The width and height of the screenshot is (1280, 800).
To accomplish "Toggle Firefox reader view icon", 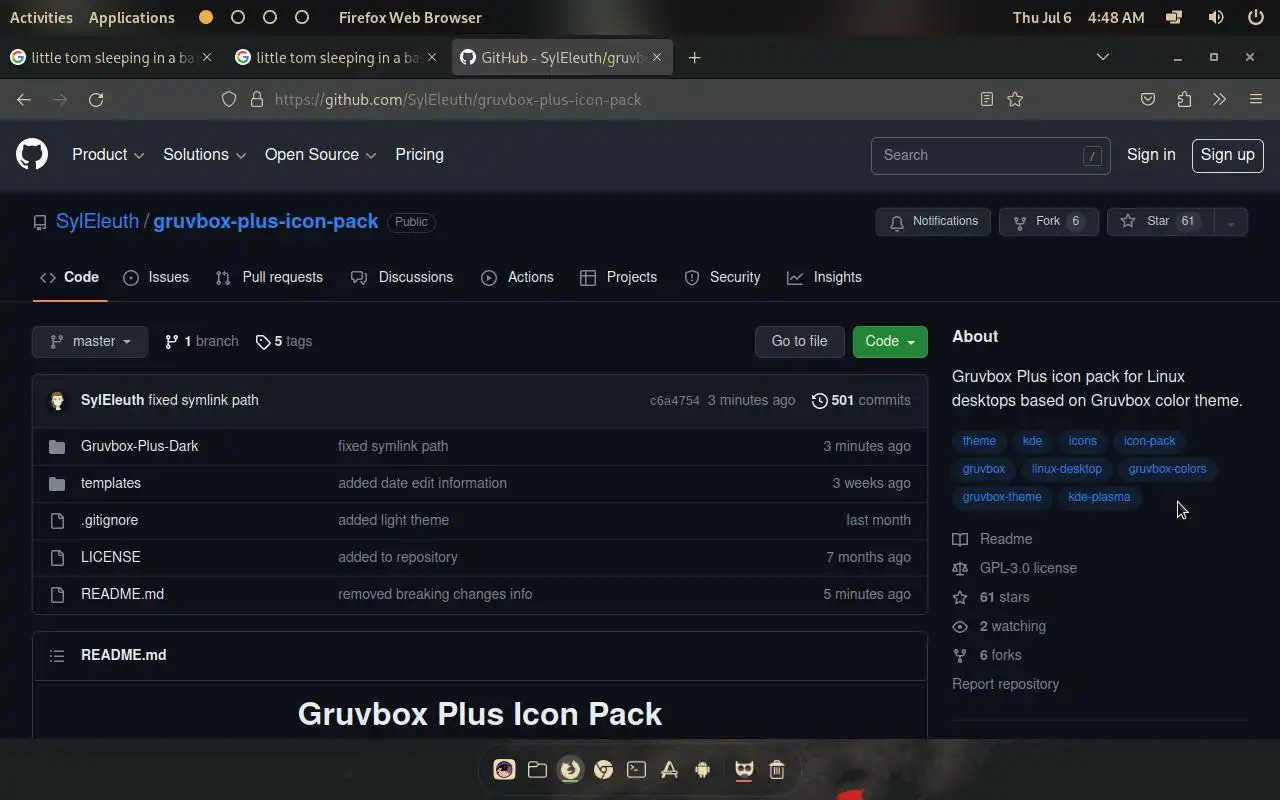I will (x=987, y=99).
